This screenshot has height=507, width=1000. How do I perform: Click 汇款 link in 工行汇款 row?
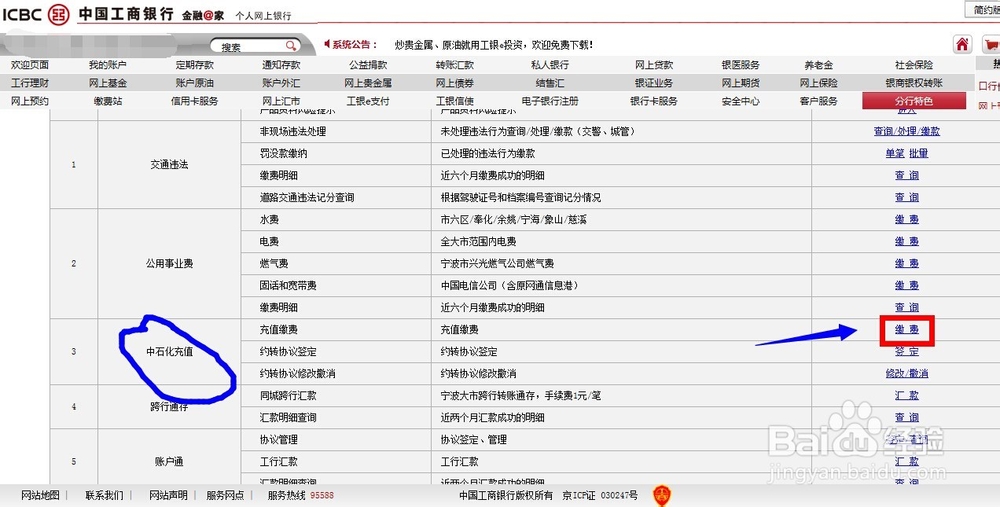tap(906, 461)
